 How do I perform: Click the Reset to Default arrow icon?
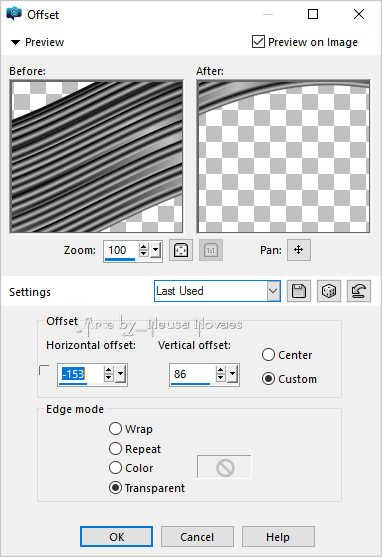click(359, 291)
